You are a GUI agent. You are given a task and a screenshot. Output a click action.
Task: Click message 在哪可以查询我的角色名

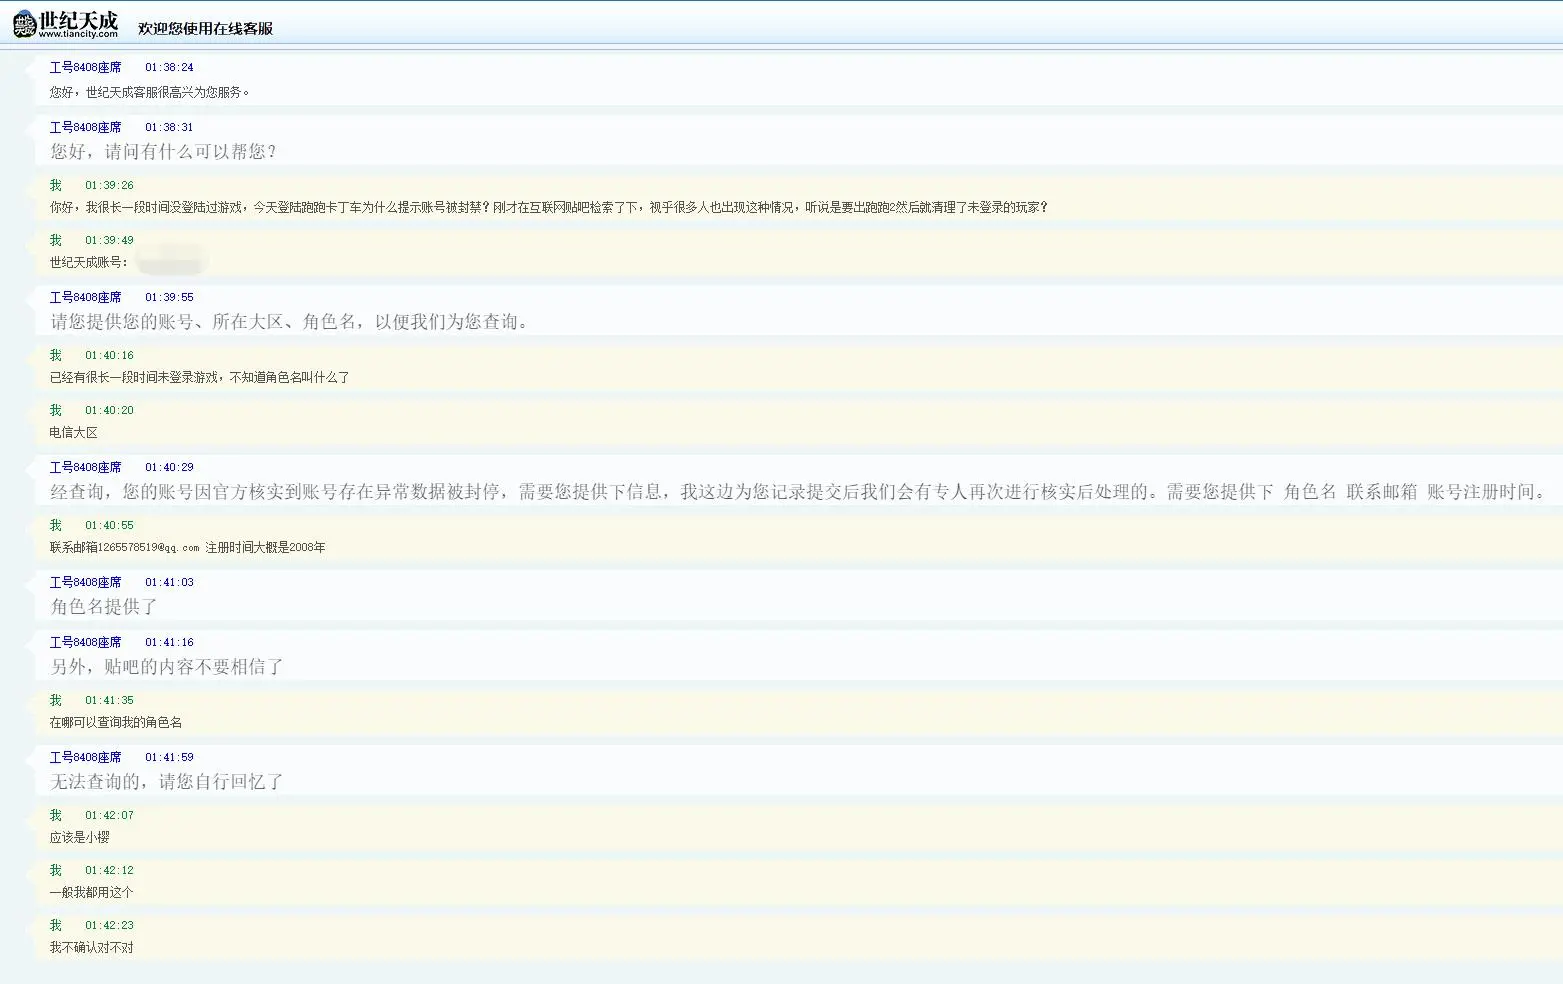click(x=116, y=723)
